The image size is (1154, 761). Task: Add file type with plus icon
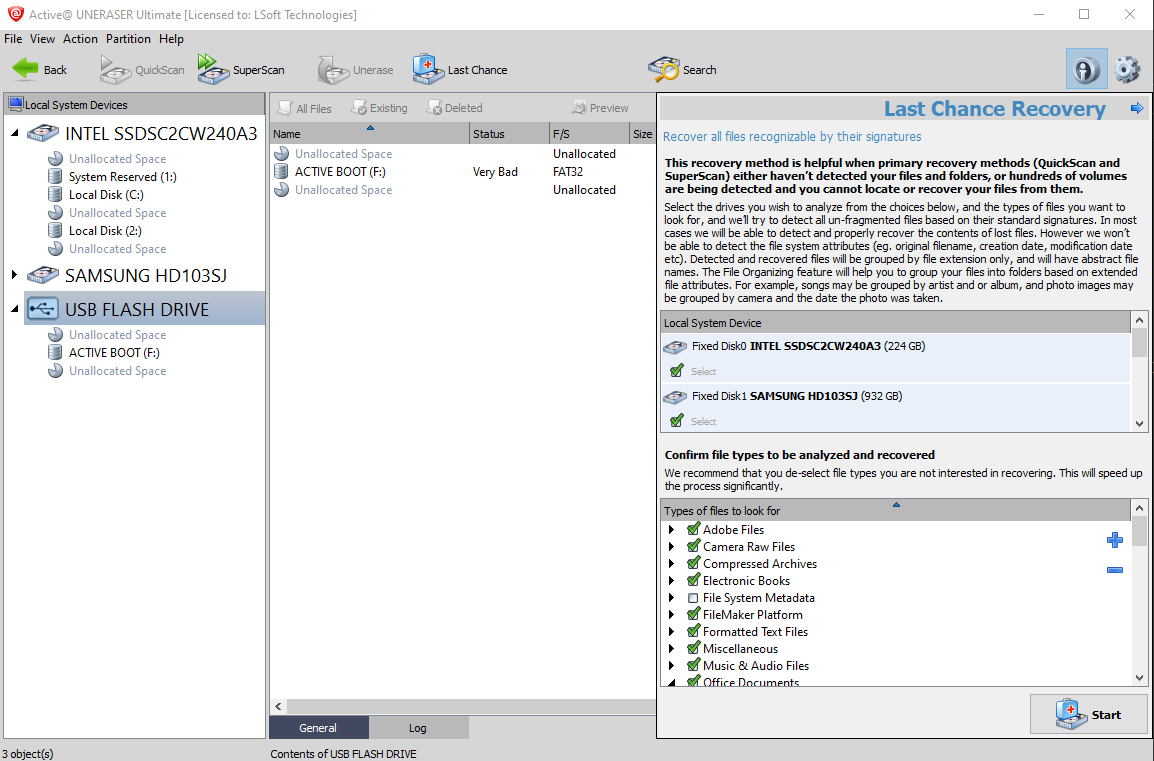click(x=1115, y=540)
